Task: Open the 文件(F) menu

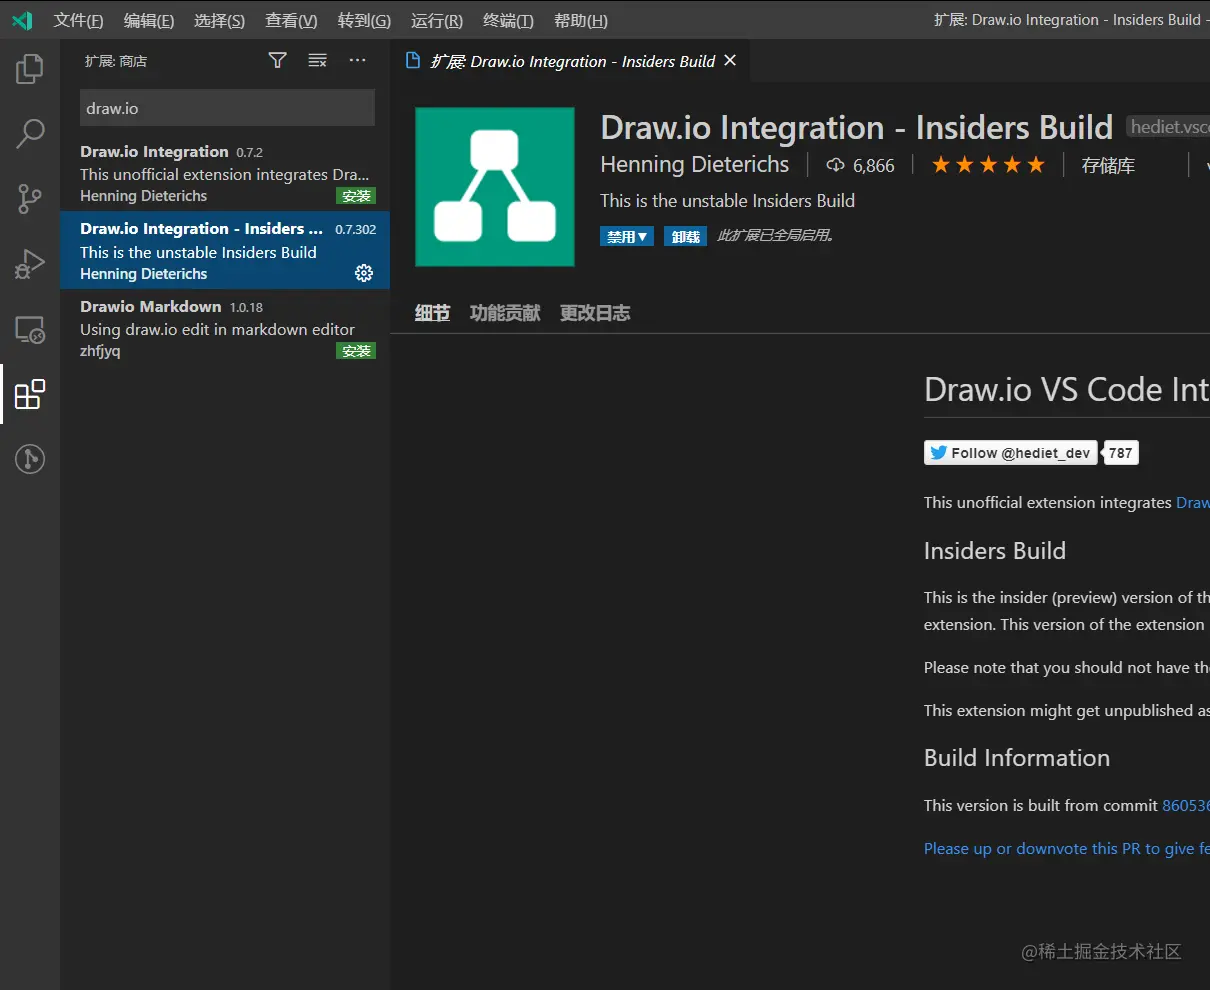Action: tap(79, 20)
